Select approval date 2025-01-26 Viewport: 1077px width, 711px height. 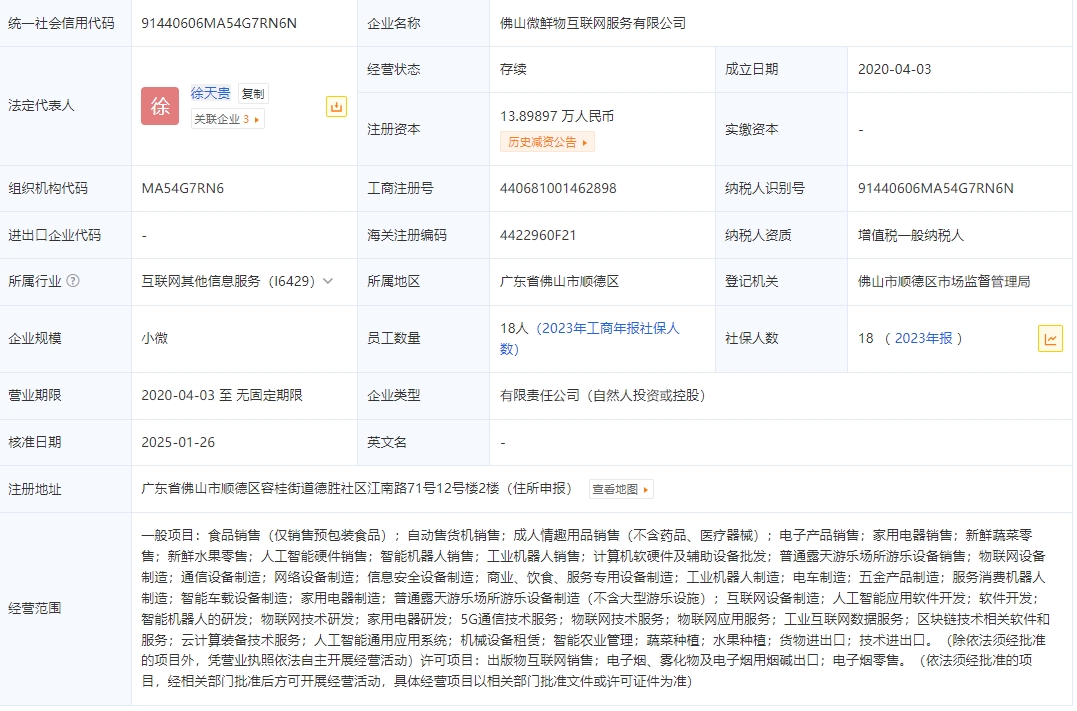click(178, 442)
